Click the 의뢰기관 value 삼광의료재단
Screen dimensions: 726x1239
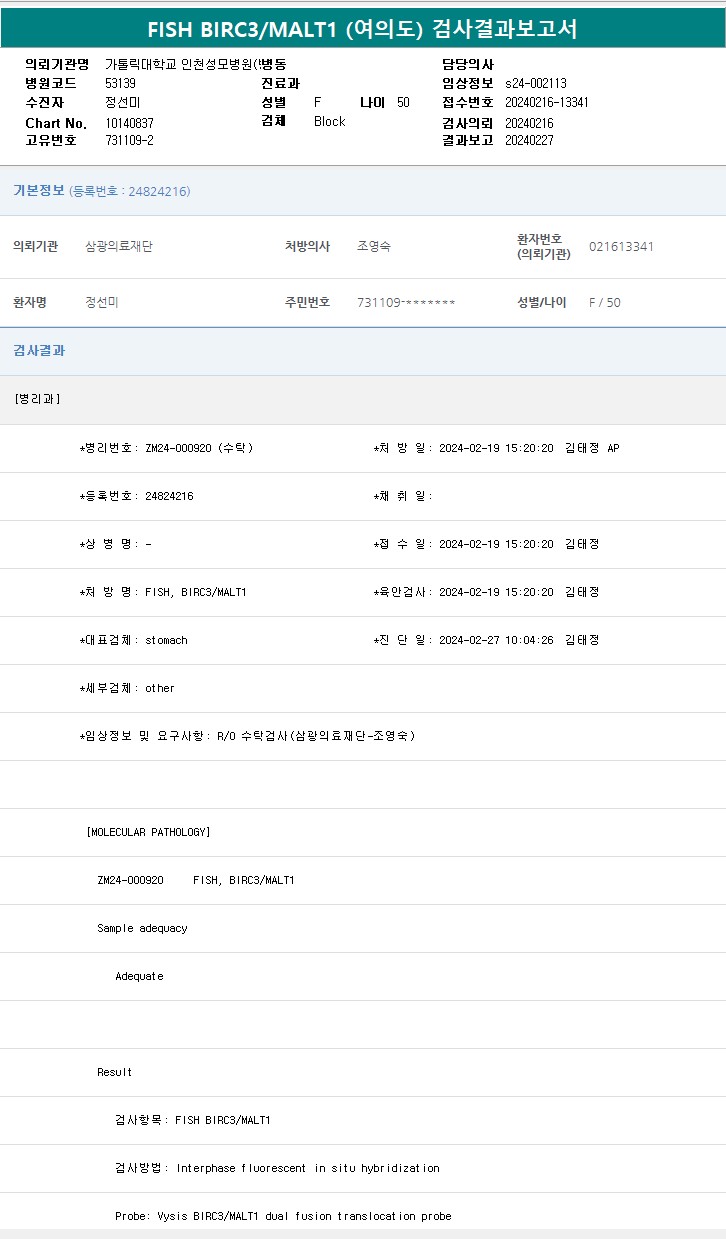[119, 246]
